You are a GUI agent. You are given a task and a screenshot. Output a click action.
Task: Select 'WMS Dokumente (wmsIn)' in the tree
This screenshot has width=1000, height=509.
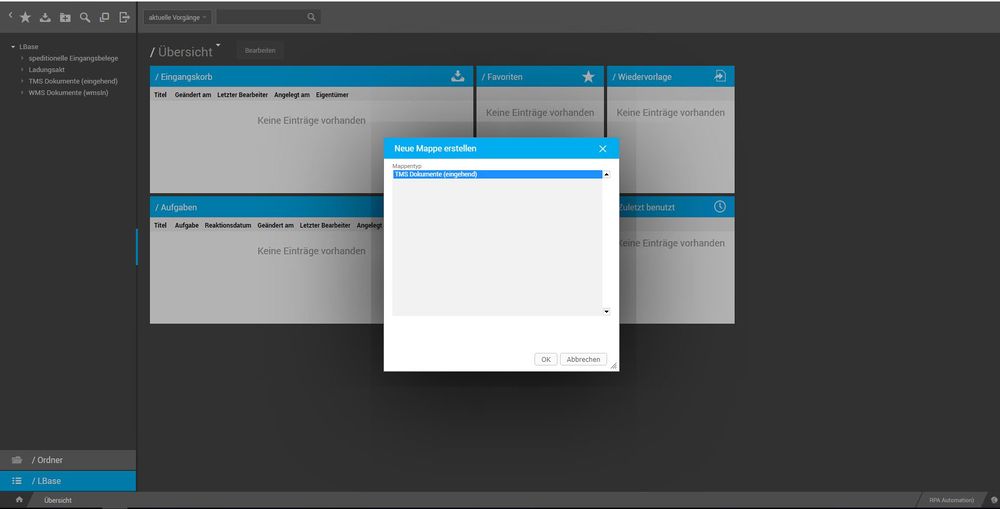click(x=68, y=92)
